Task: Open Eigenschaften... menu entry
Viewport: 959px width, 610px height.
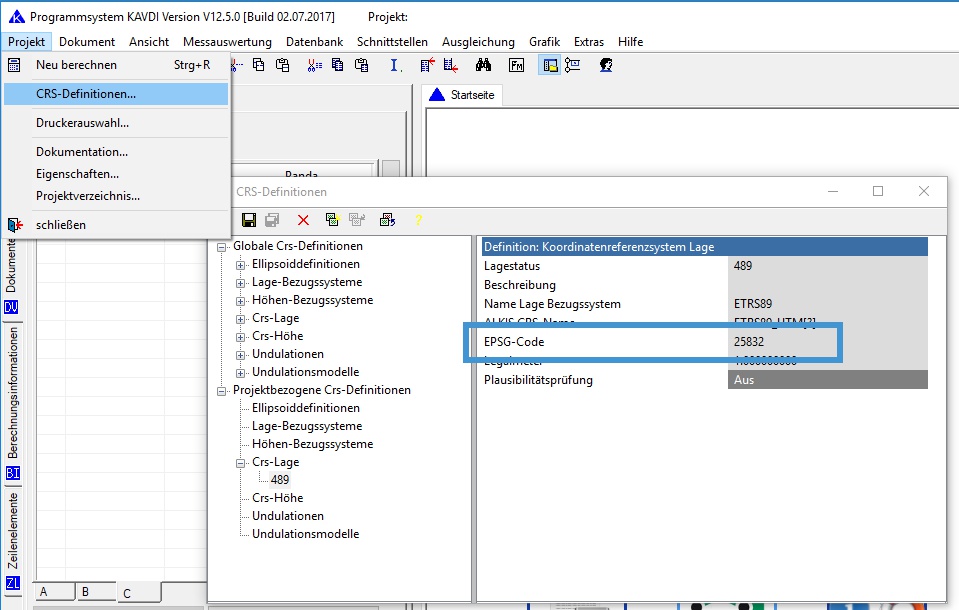Action: (x=116, y=174)
